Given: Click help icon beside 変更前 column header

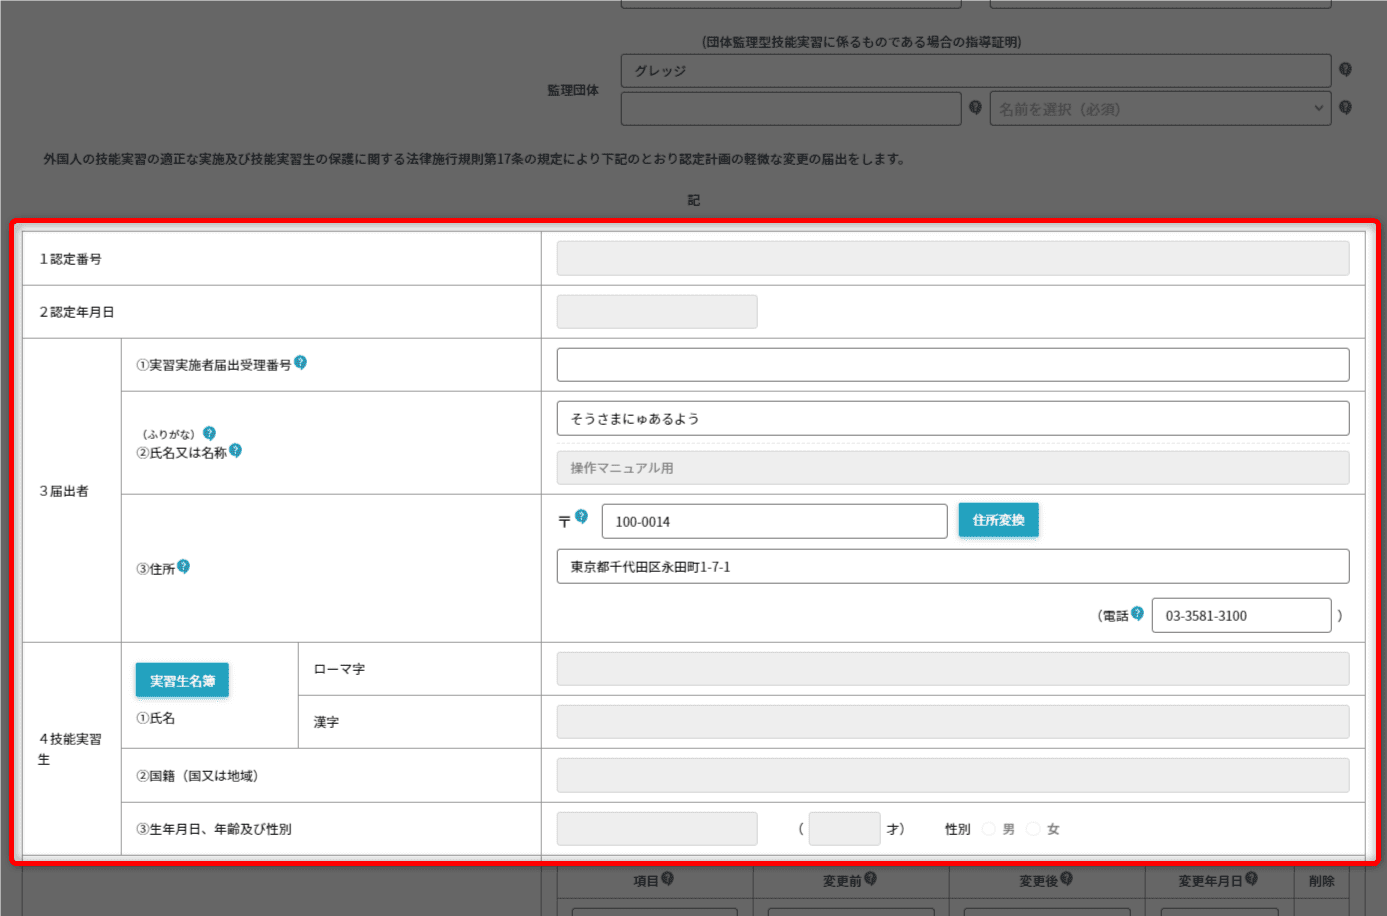Looking at the screenshot, I should (x=870, y=879).
